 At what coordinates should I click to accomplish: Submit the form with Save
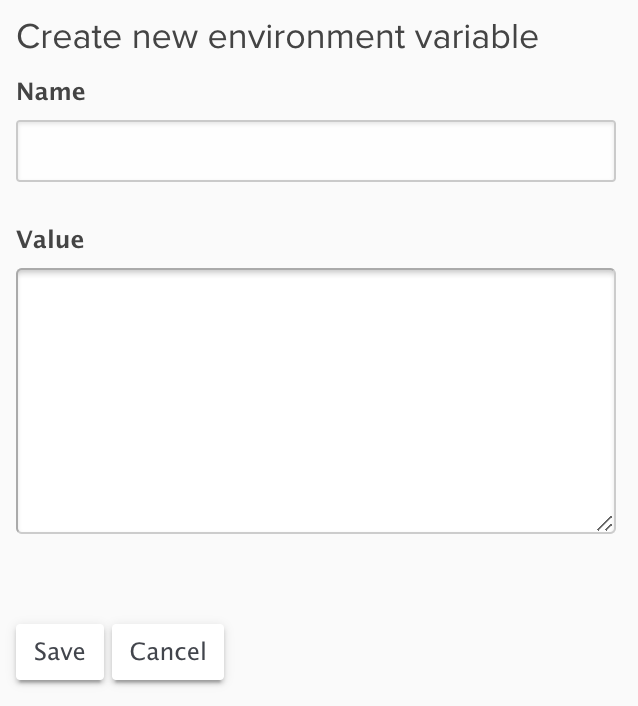pyautogui.click(x=59, y=652)
